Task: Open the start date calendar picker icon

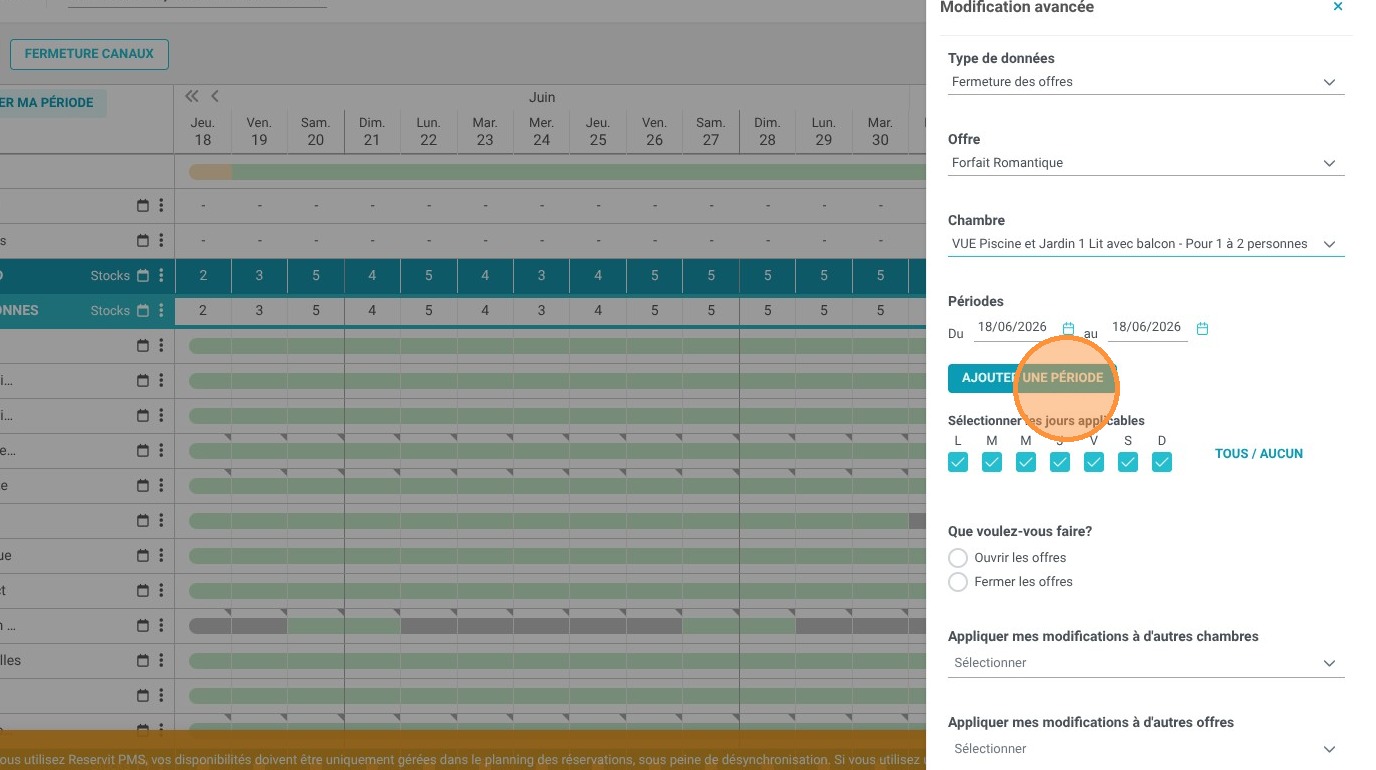Action: coord(1068,329)
